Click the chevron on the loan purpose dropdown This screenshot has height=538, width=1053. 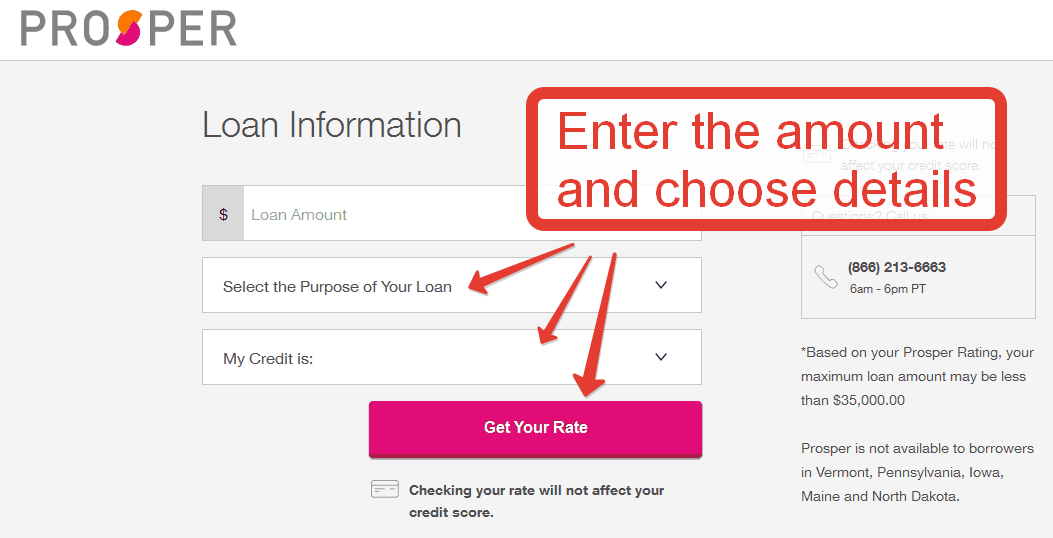click(661, 285)
